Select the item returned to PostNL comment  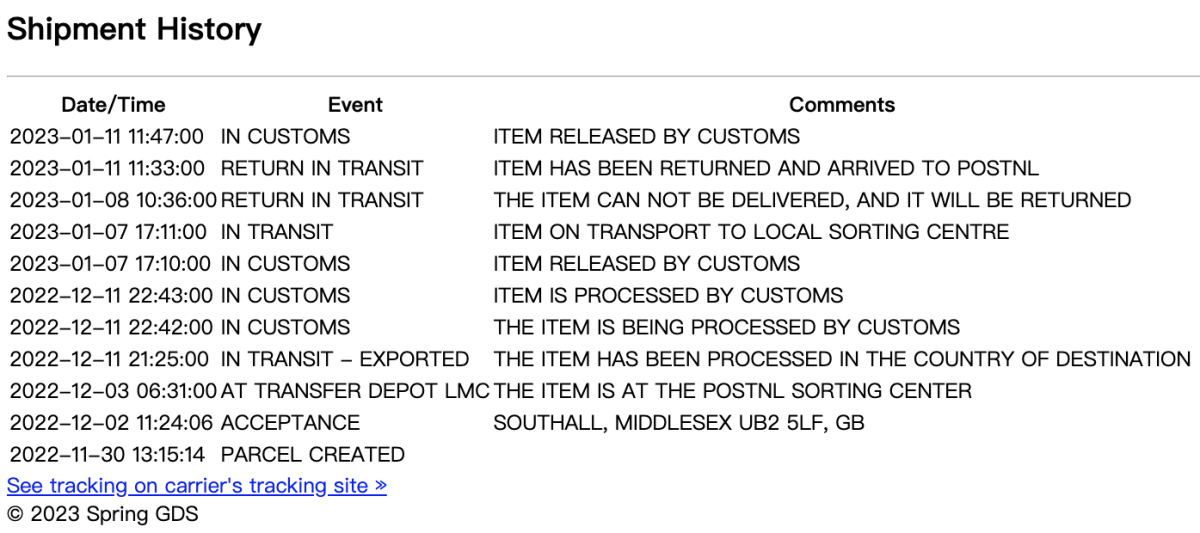tap(766, 168)
